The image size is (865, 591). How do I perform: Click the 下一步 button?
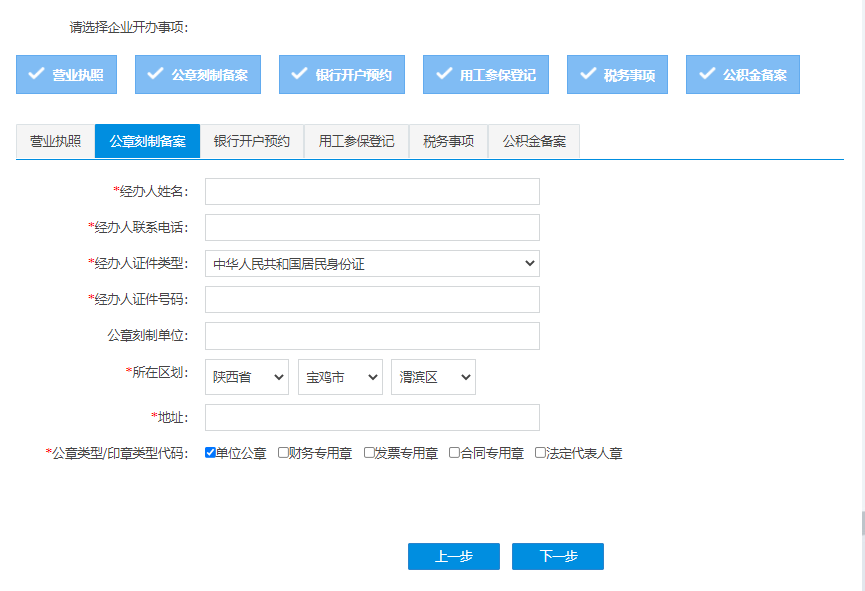557,557
